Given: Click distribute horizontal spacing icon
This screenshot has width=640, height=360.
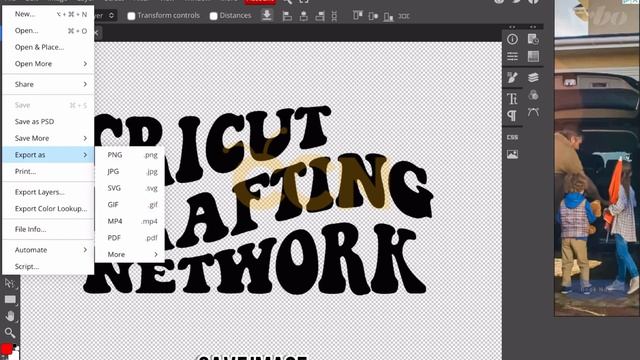Looking at the screenshot, I should (404, 16).
